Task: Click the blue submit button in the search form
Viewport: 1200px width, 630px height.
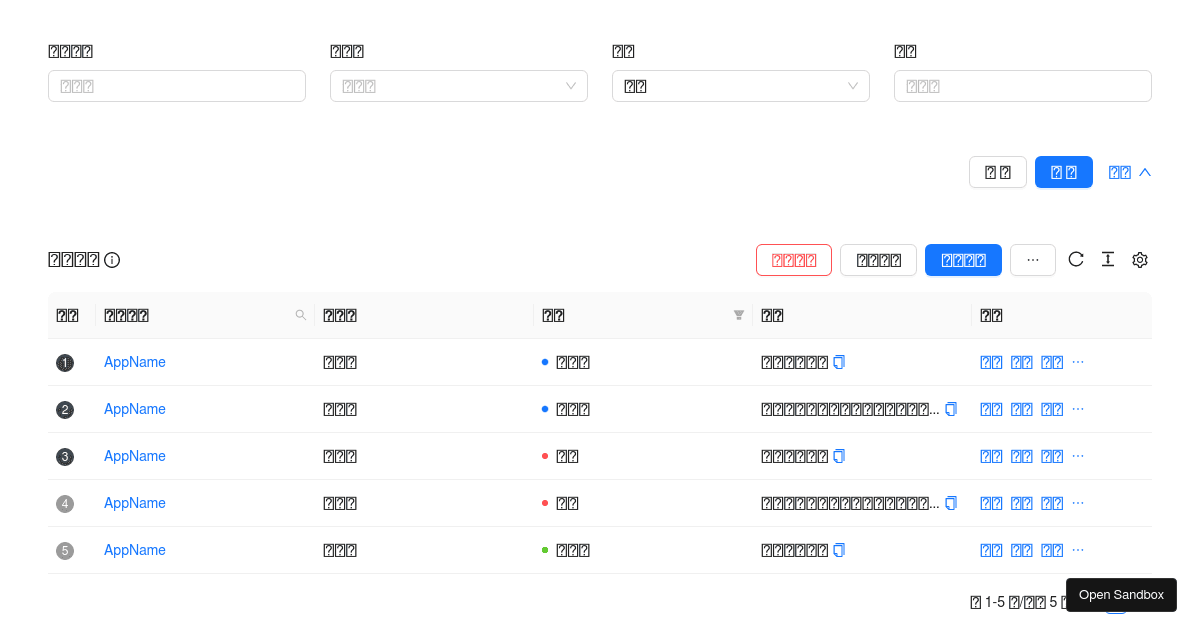Action: point(1063,171)
